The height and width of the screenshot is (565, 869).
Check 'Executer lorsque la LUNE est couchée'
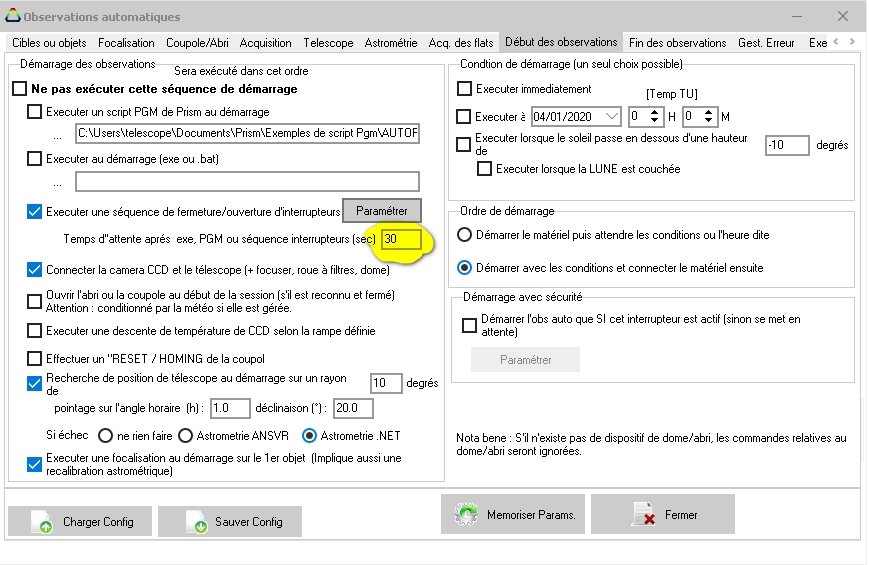click(485, 169)
